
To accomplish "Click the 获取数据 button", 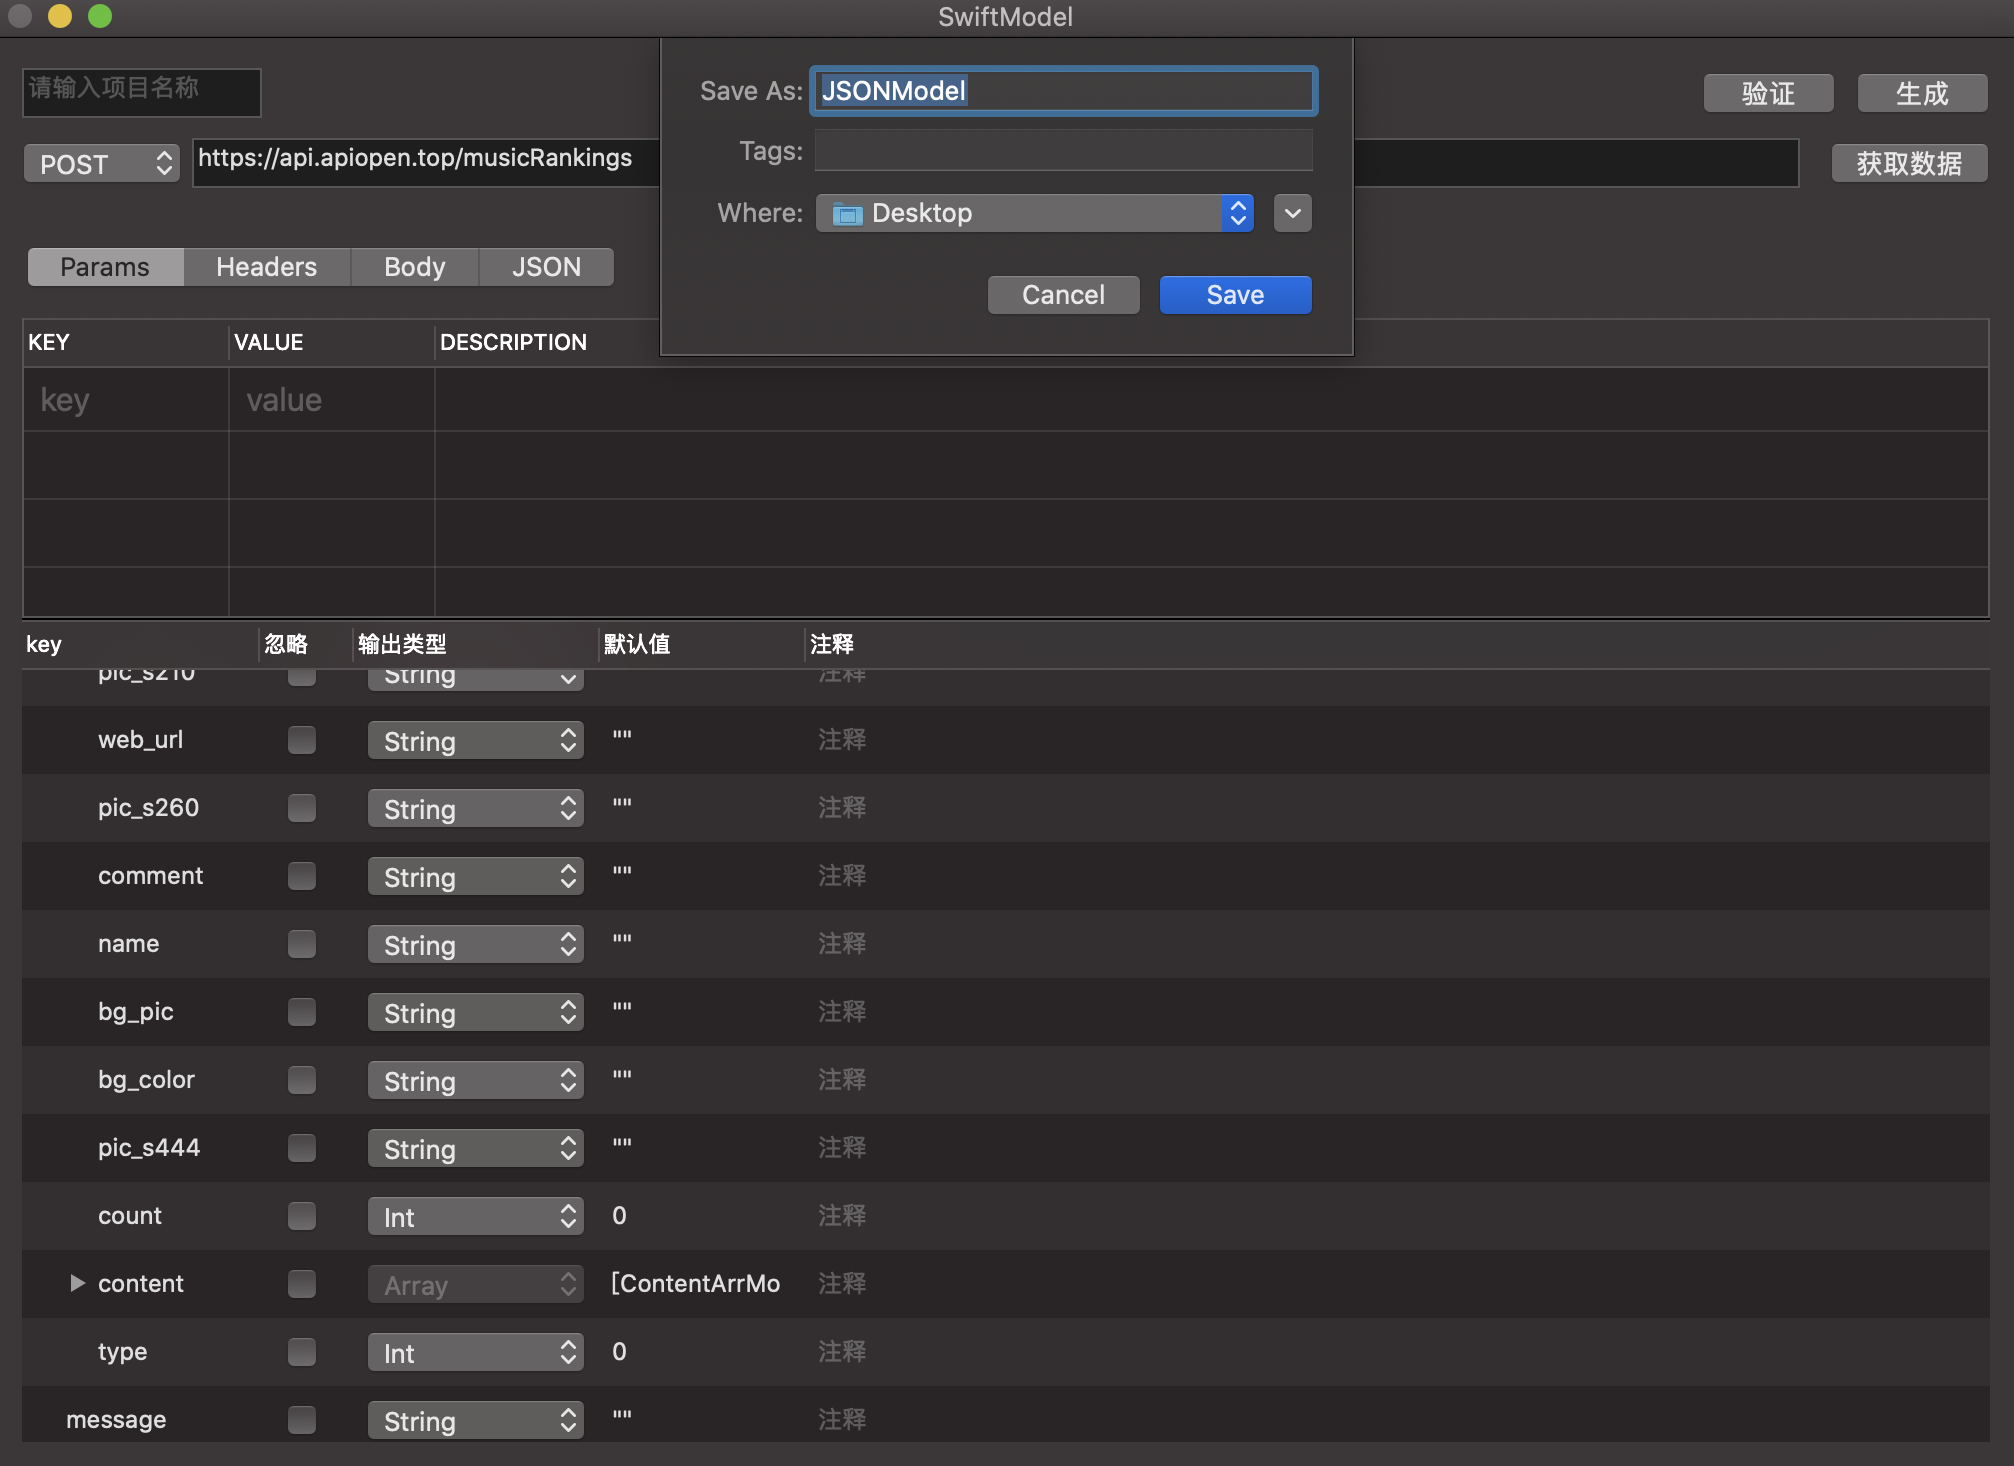I will coord(1908,163).
